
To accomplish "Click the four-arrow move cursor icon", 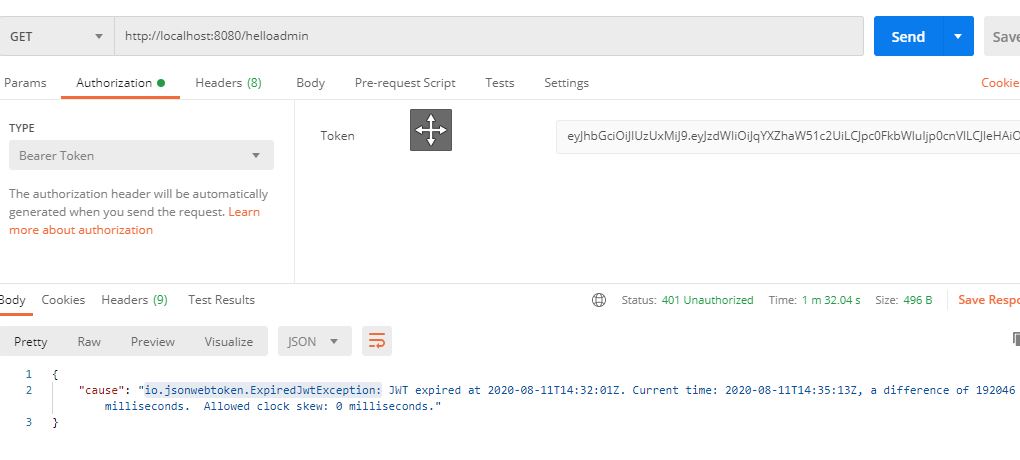I will (x=431, y=130).
